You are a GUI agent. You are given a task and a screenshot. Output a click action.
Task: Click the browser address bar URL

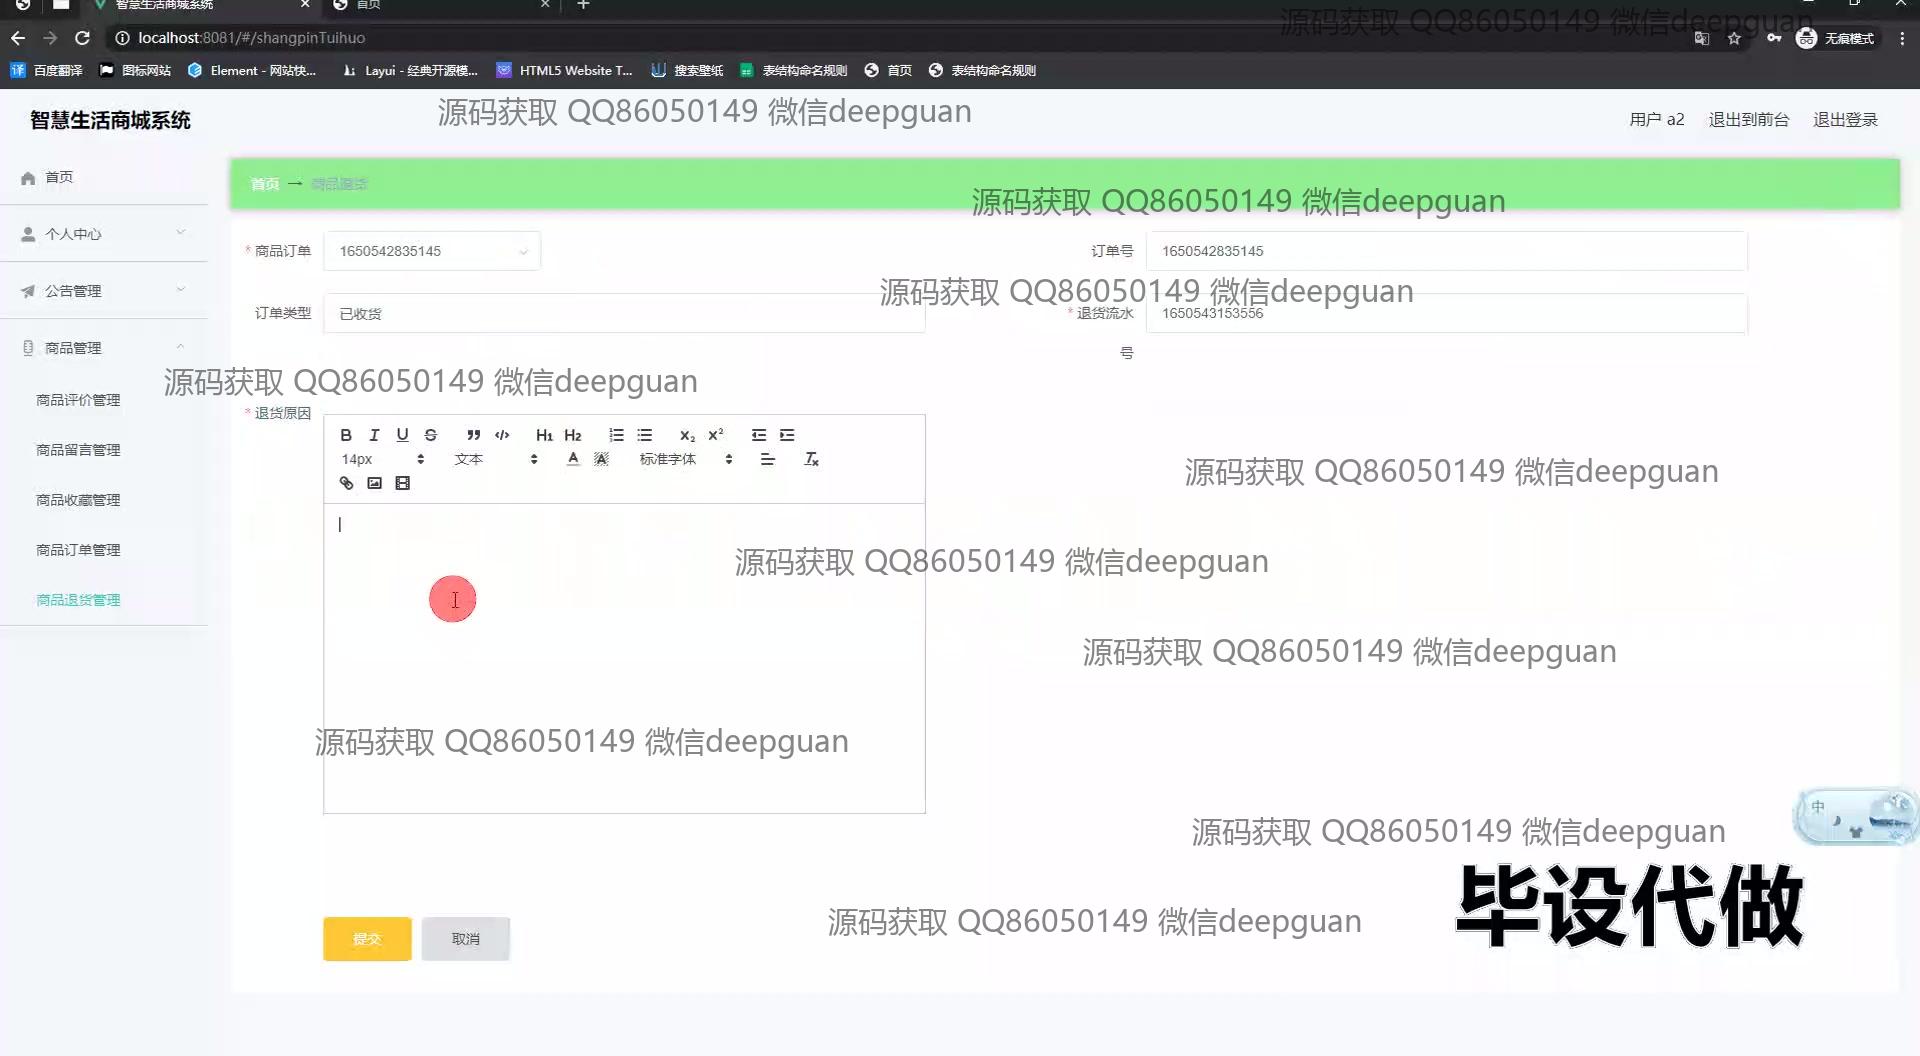click(x=252, y=38)
